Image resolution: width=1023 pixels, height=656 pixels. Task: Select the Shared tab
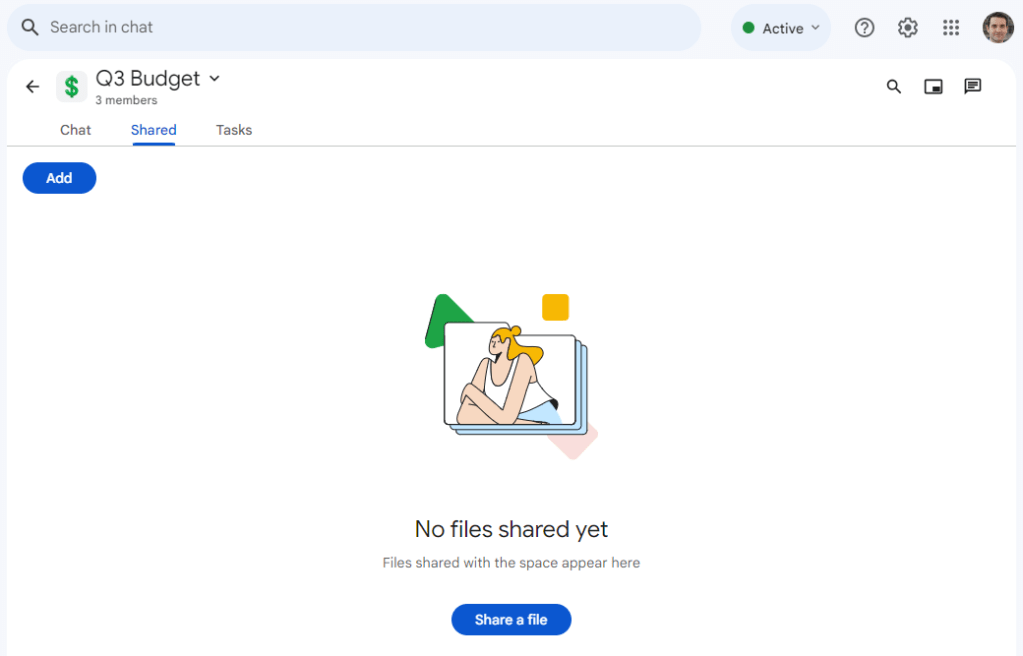click(153, 130)
